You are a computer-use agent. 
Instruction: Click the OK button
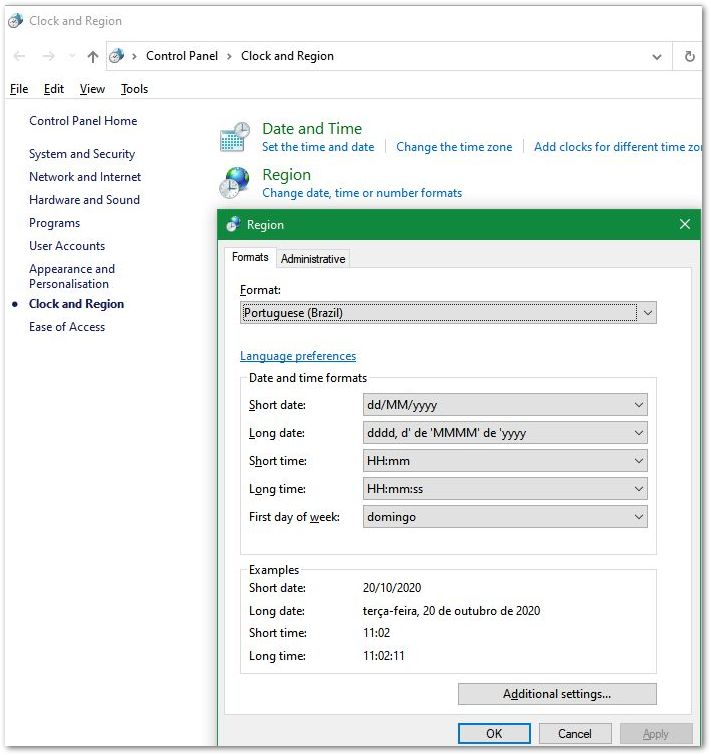coord(494,733)
